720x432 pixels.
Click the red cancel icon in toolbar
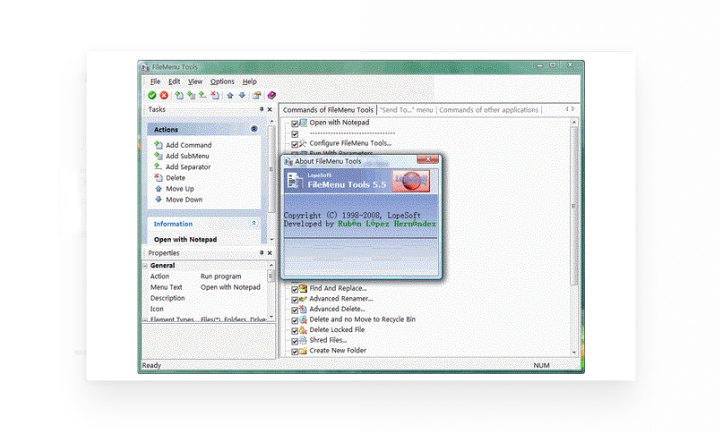pos(164,95)
